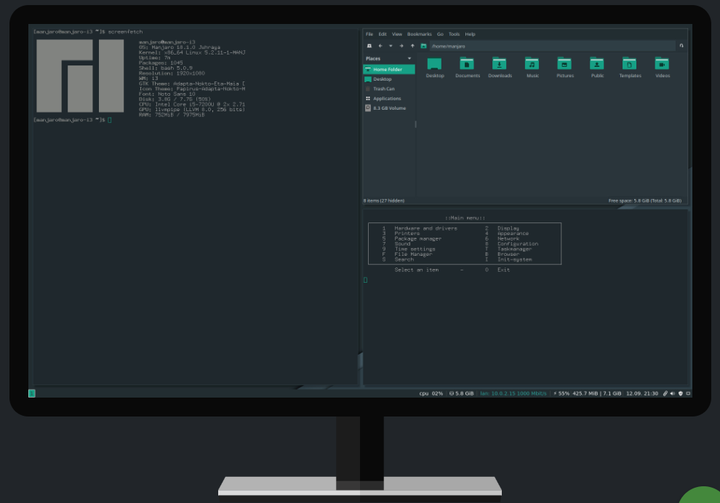Click "Sound" entry in Main menu
The width and height of the screenshot is (720, 503).
[402, 244]
